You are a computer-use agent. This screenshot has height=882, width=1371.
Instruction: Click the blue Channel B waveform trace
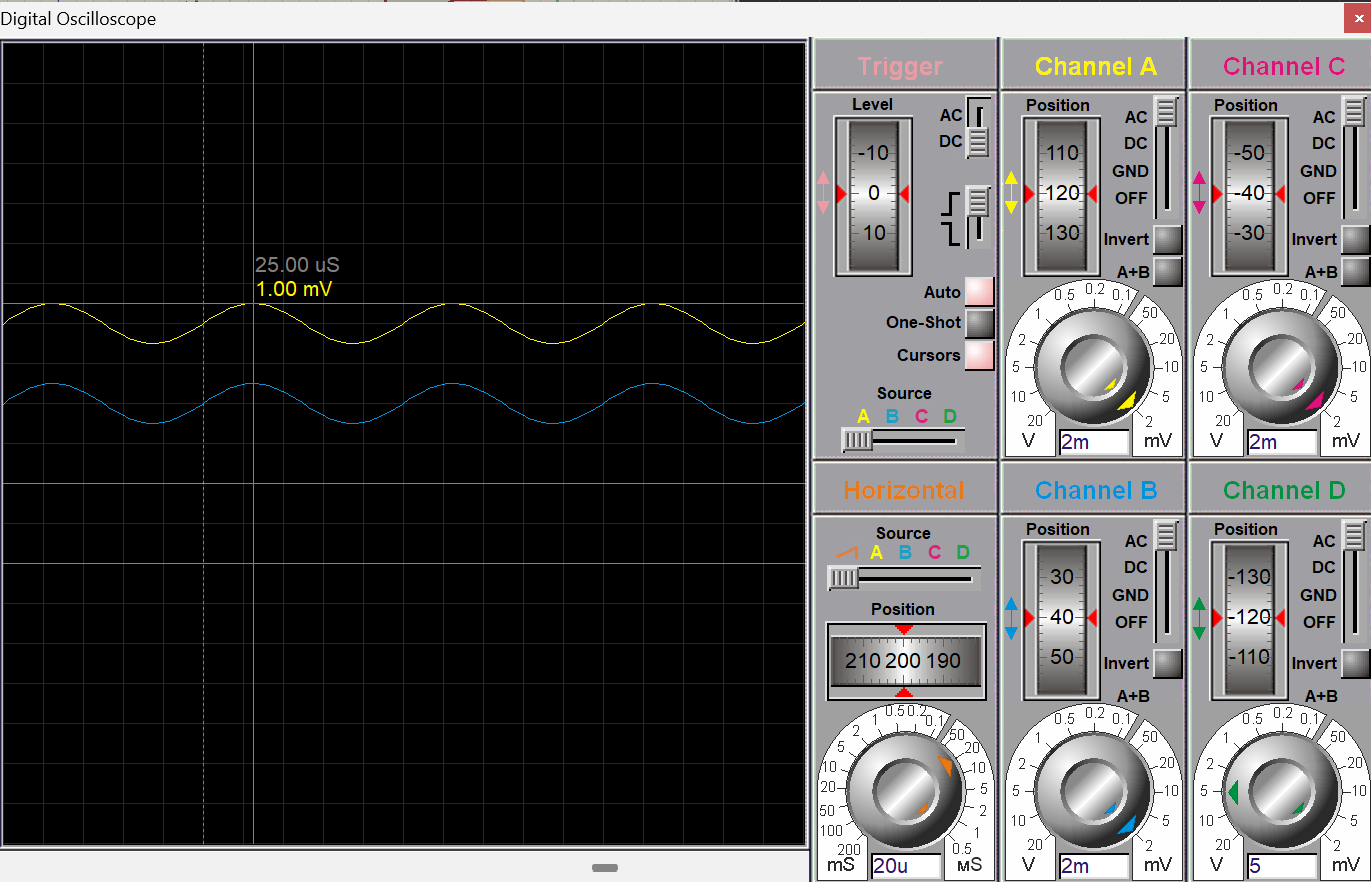click(x=403, y=404)
